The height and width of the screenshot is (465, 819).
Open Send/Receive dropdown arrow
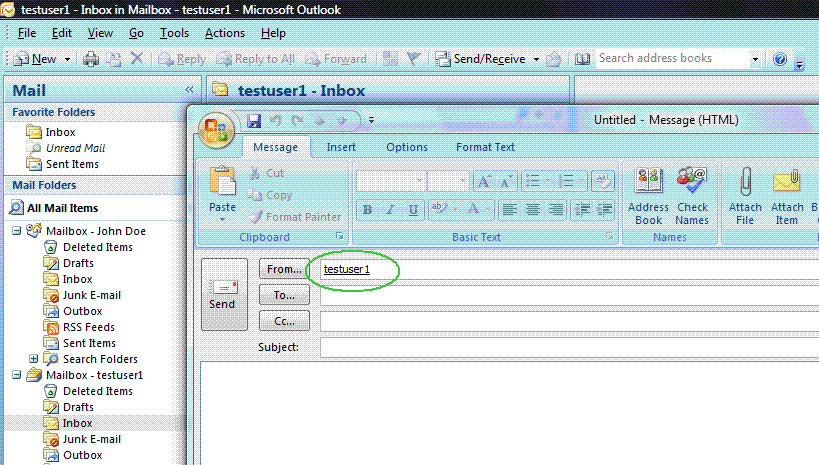536,60
